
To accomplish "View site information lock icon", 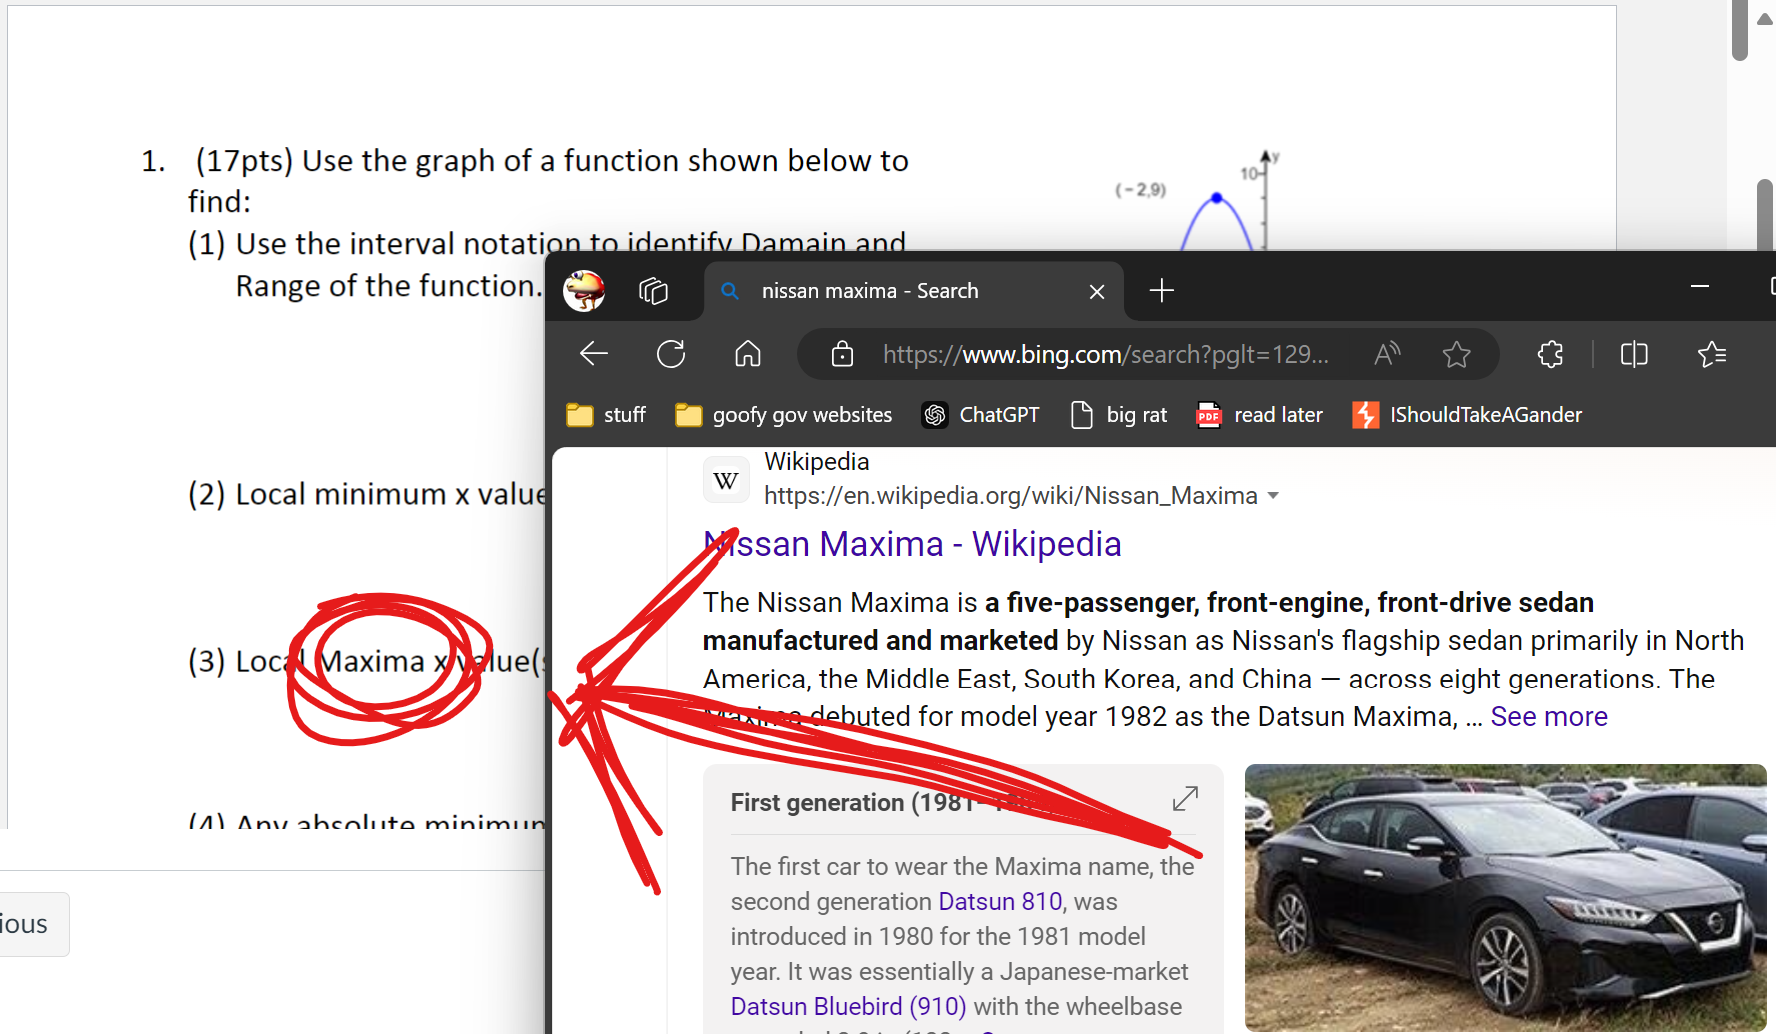I will [842, 354].
